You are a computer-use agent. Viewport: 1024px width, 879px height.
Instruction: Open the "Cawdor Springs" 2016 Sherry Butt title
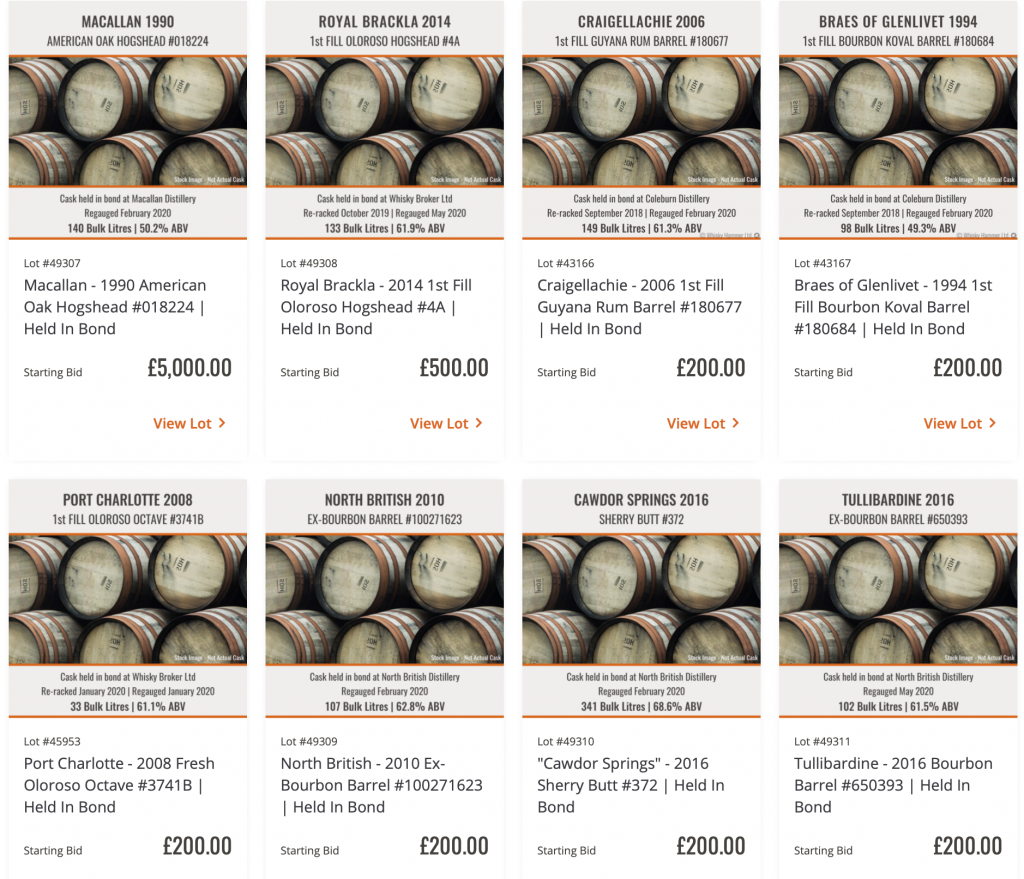coord(630,785)
